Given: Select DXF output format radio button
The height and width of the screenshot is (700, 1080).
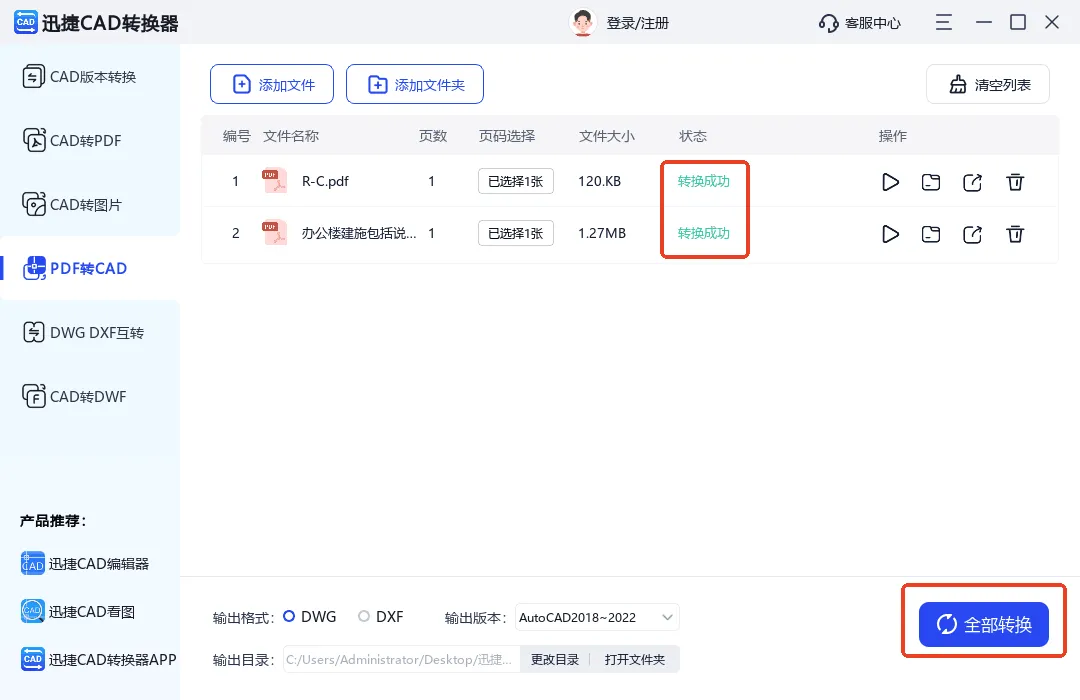Looking at the screenshot, I should pyautogui.click(x=364, y=617).
